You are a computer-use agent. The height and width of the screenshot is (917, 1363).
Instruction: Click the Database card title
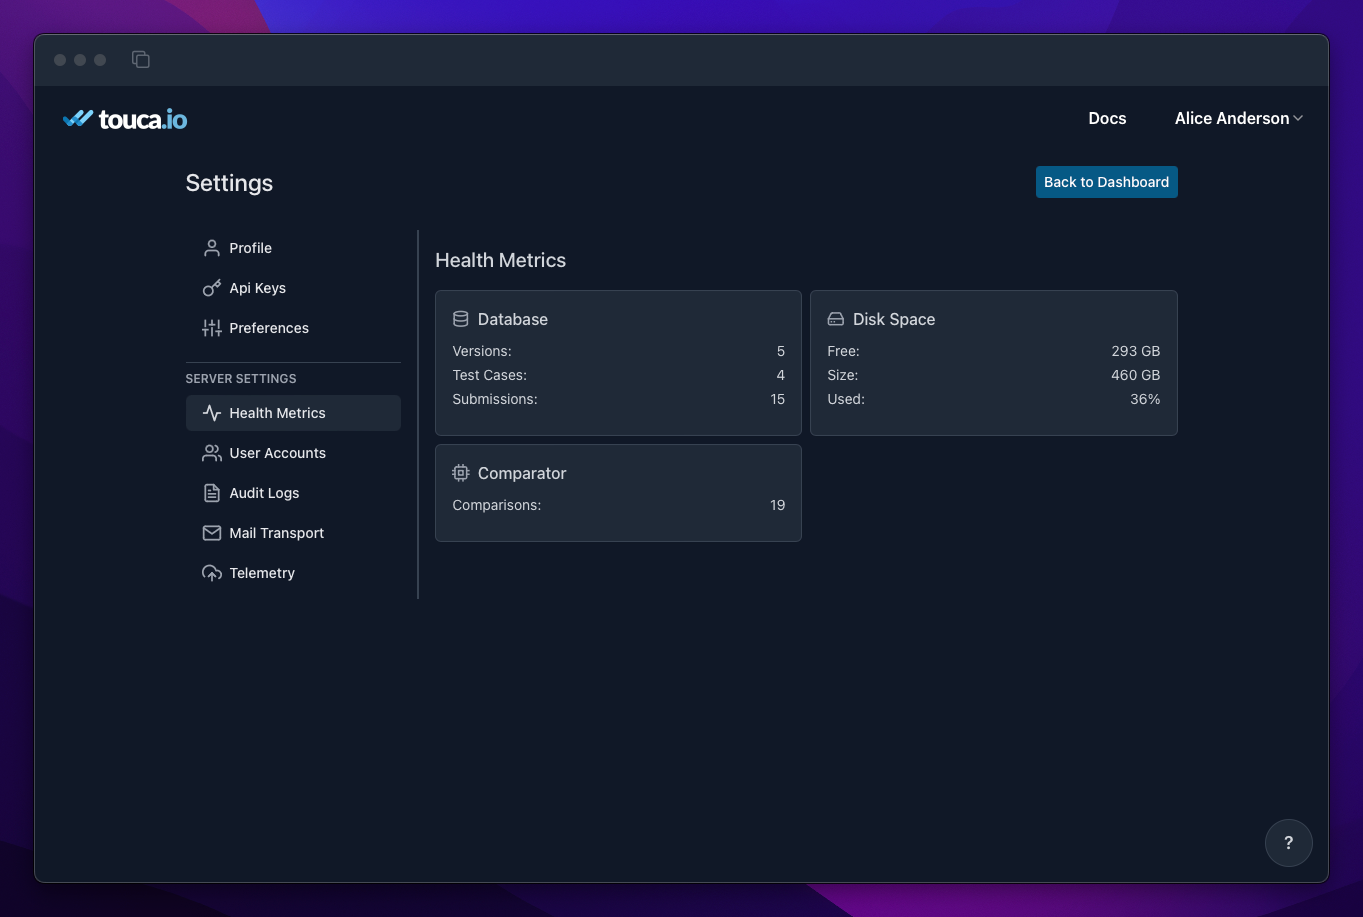pos(513,319)
